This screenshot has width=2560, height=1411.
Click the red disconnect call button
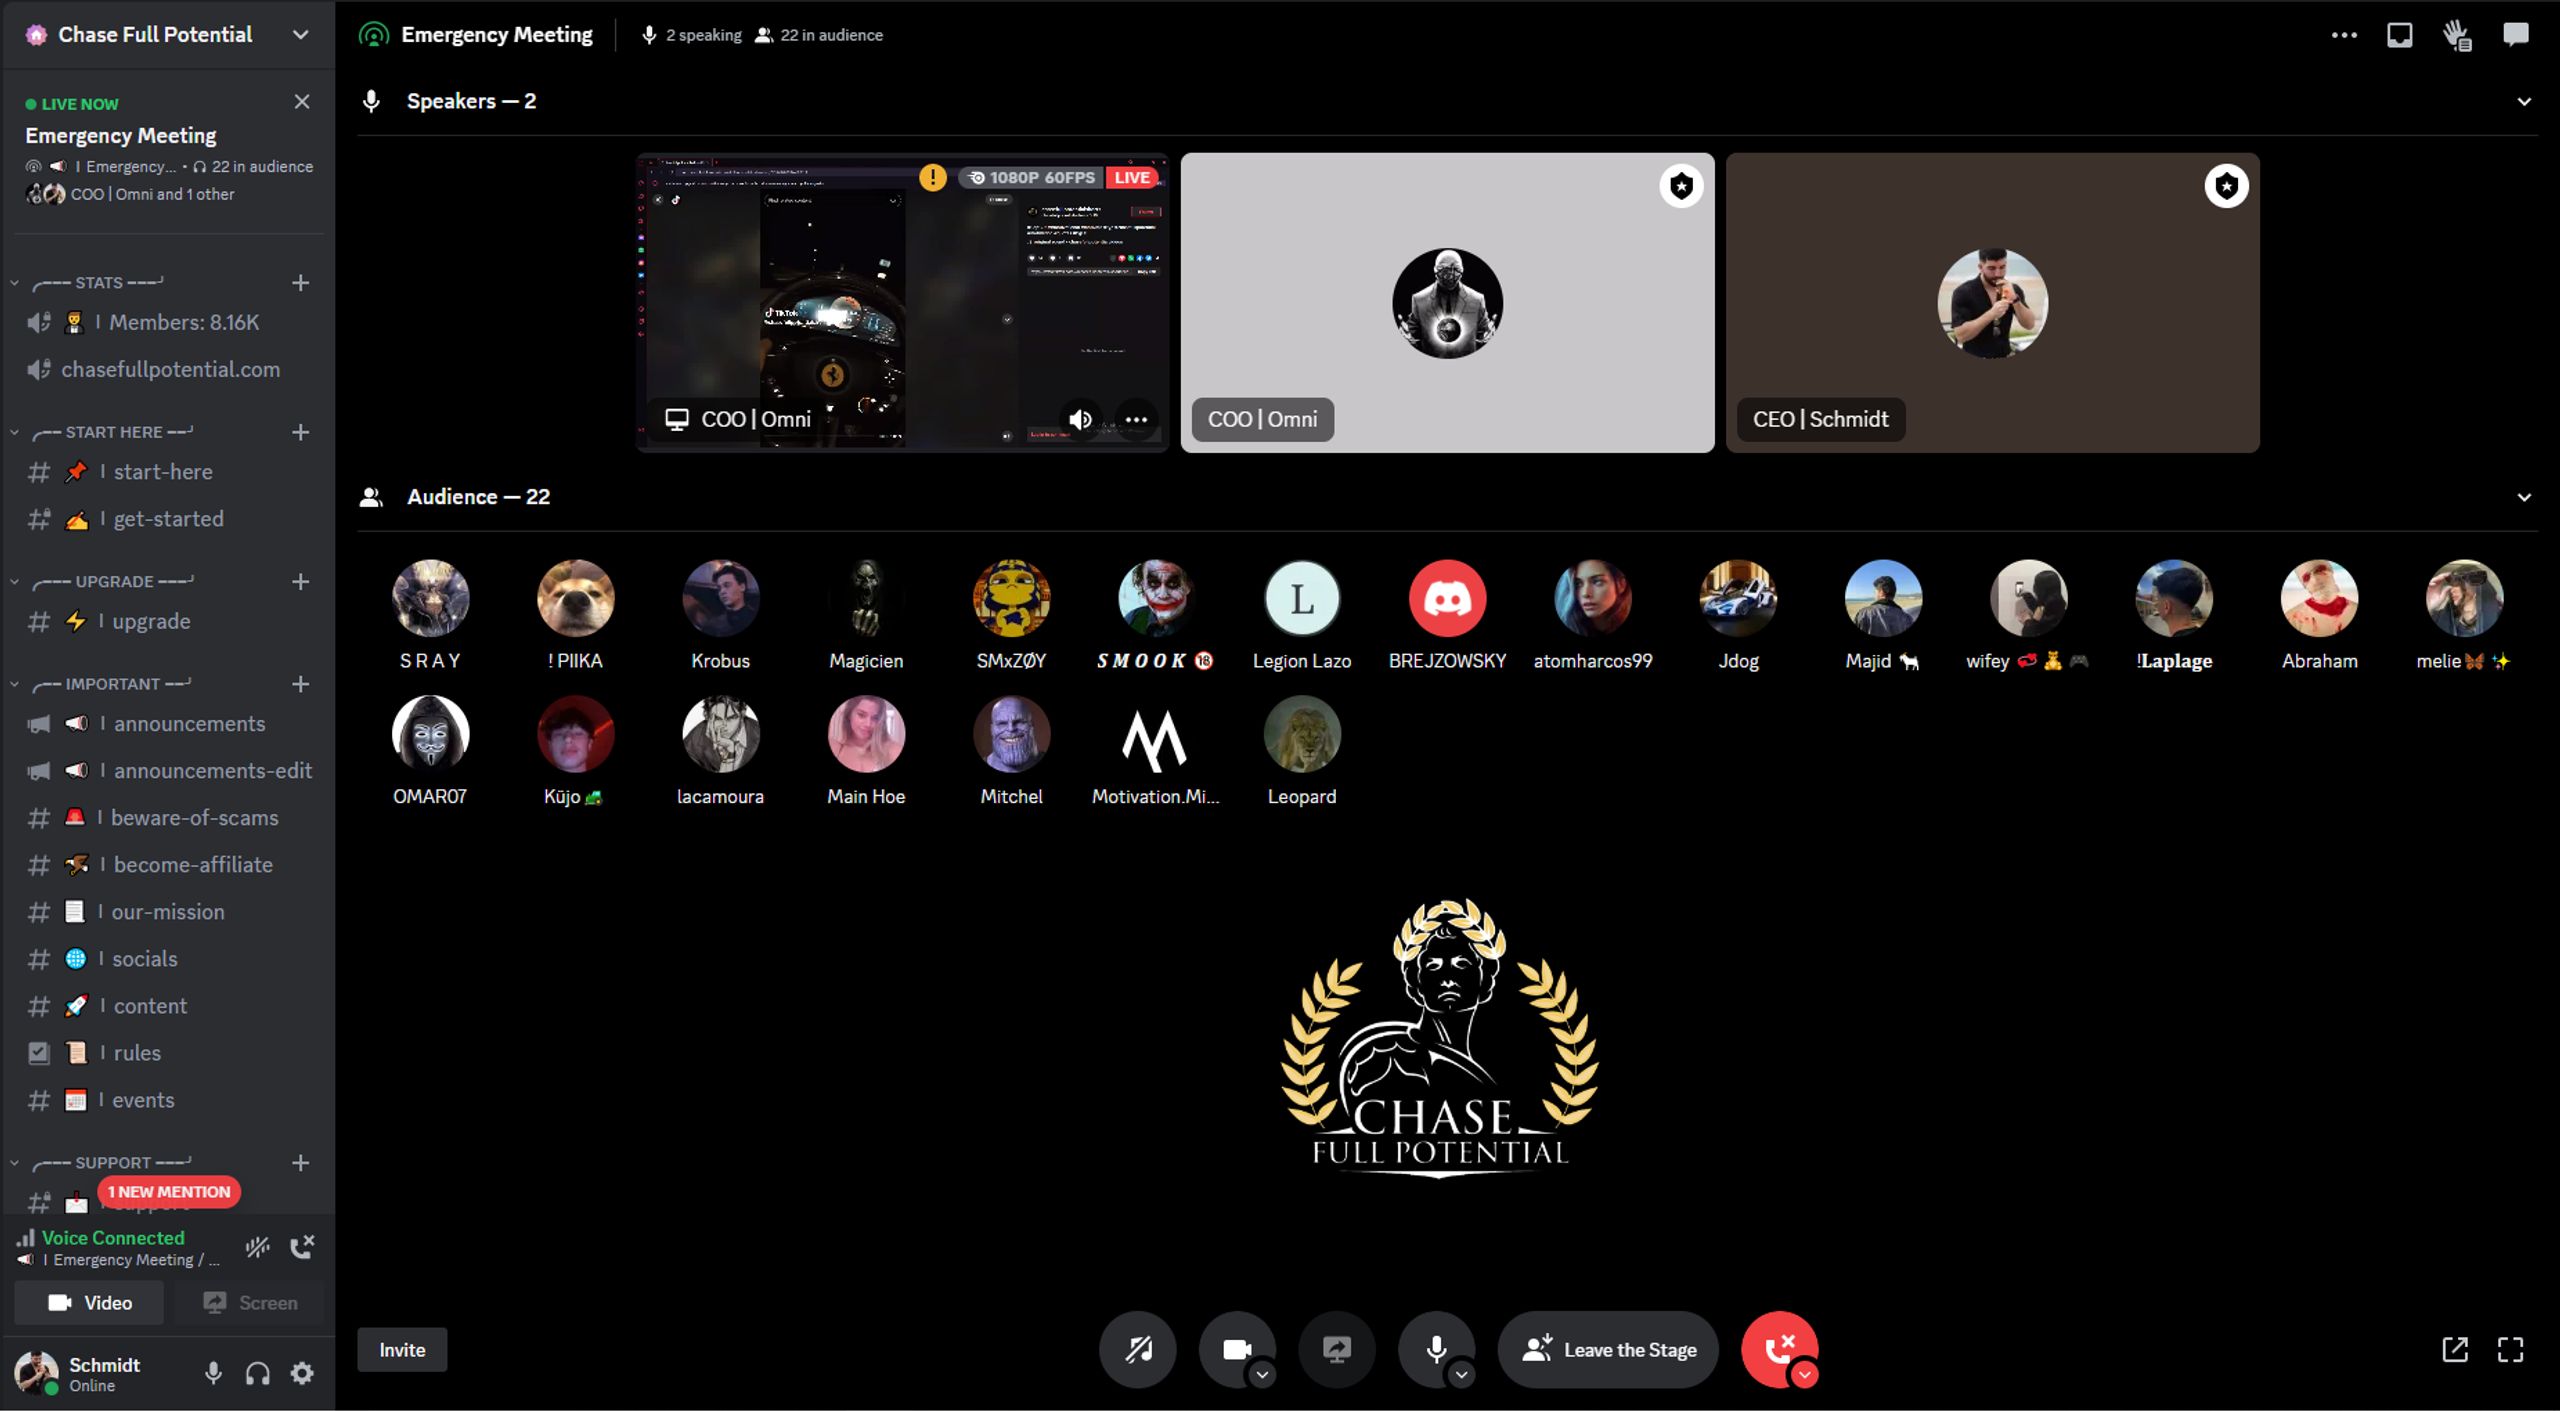pos(1779,1350)
